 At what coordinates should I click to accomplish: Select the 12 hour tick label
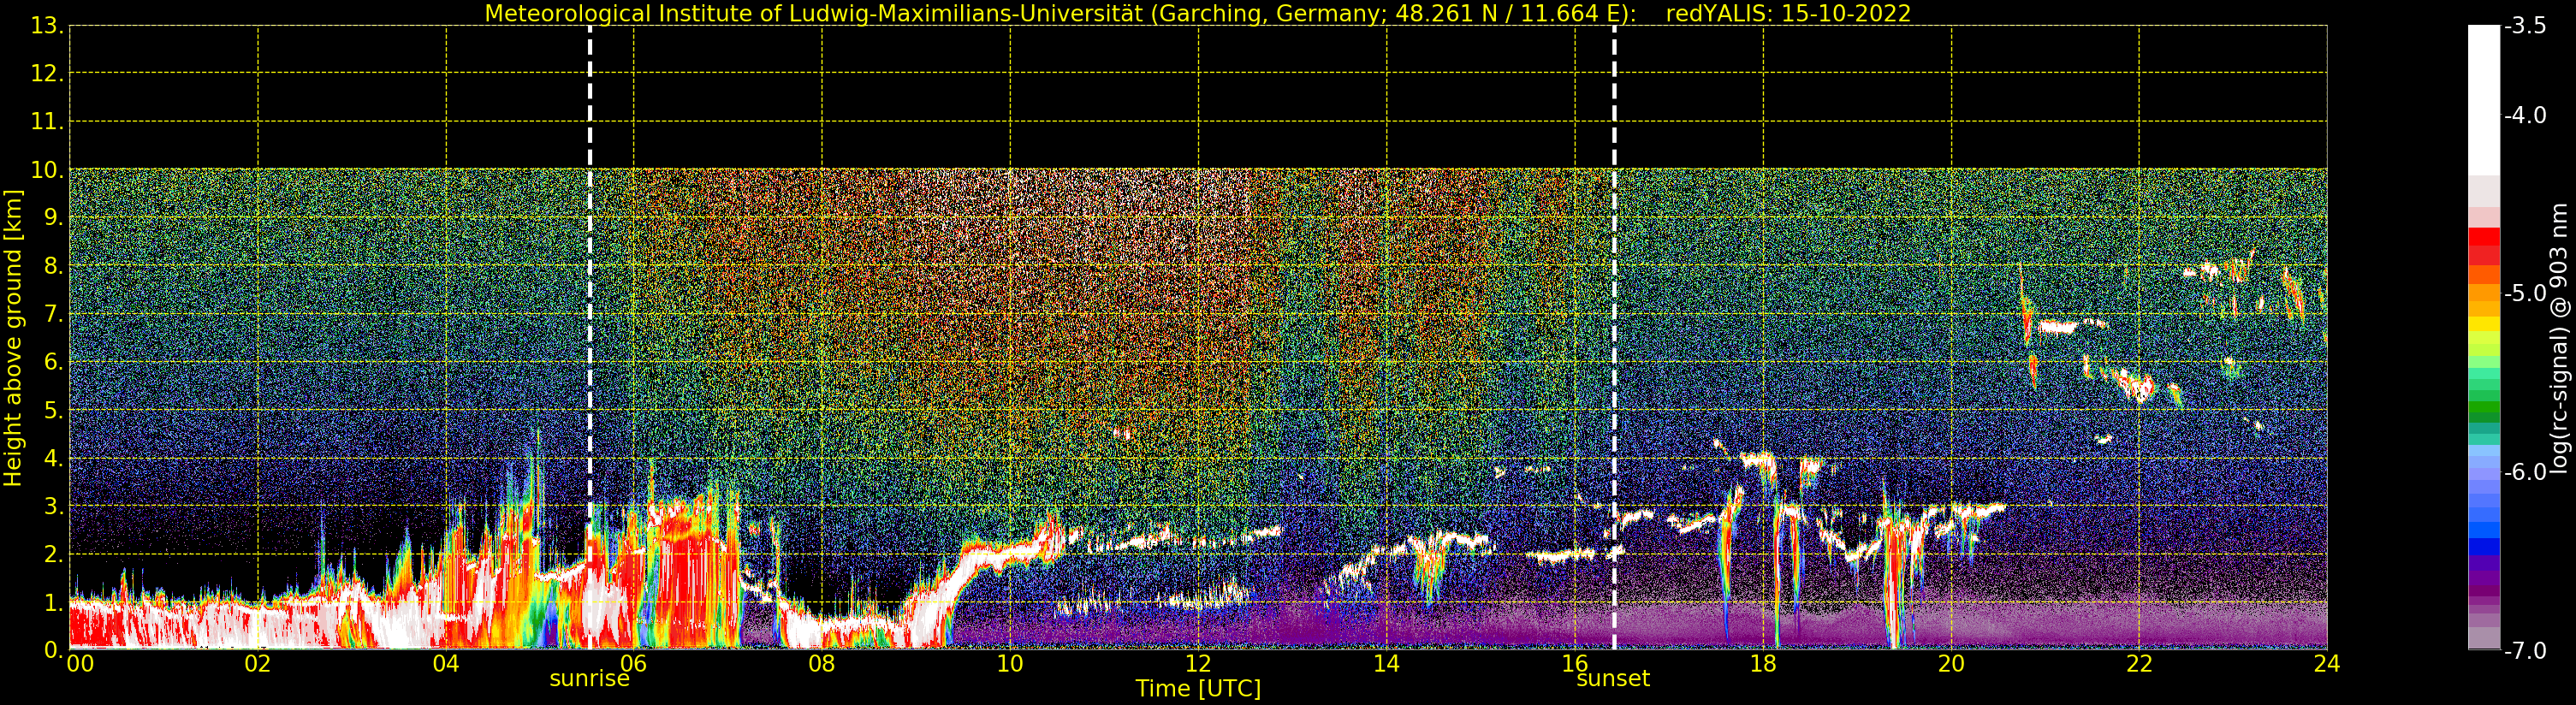(x=1198, y=663)
